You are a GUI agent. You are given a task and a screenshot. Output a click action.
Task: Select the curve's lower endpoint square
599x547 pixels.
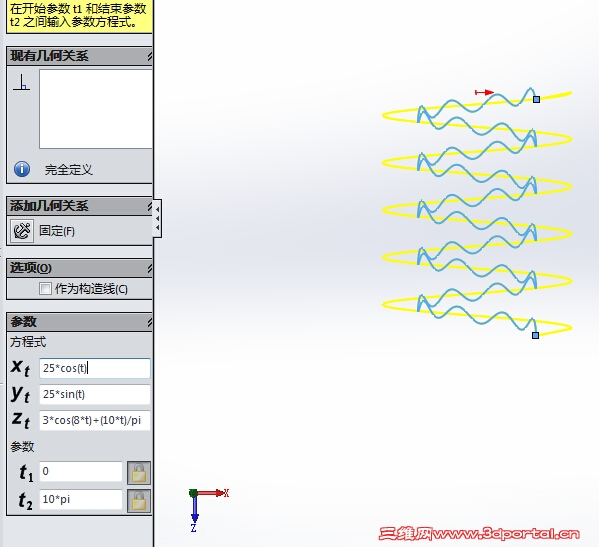click(x=536, y=335)
